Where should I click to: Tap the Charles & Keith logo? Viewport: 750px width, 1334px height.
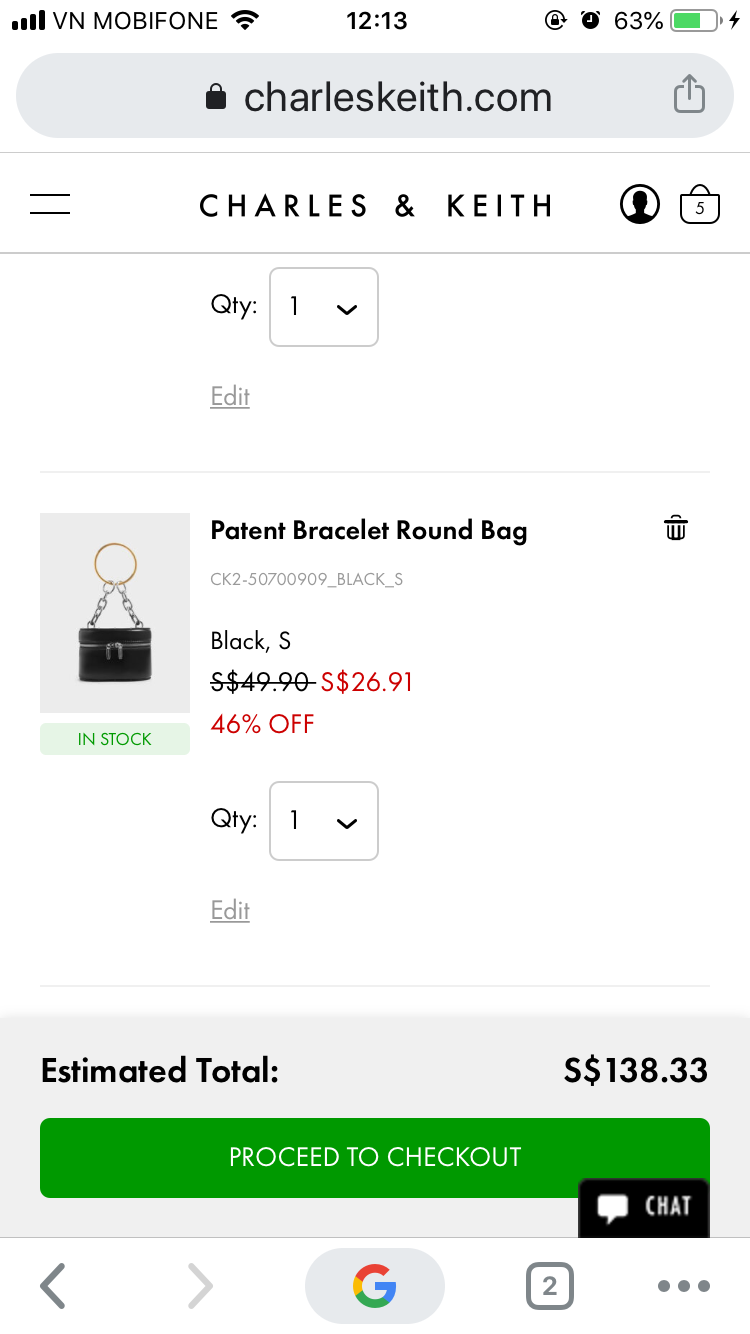click(x=375, y=206)
